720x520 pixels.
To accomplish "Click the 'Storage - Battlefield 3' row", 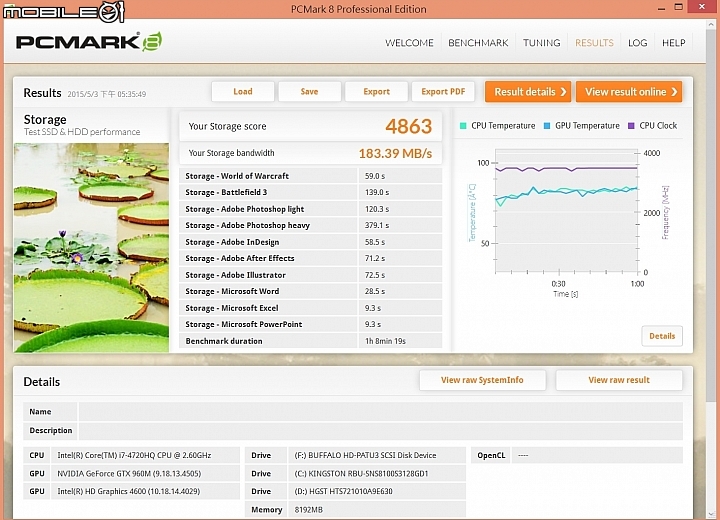I will 310,192.
